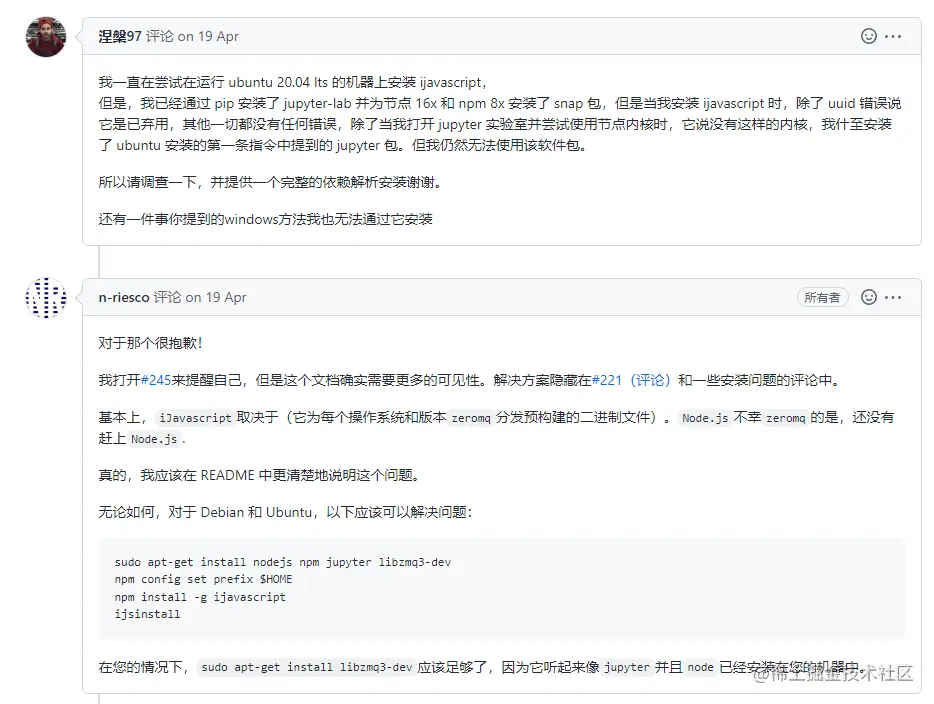The width and height of the screenshot is (934, 704).
Task: Open the smiley reaction picker on n-riesco's comment
Action: (868, 297)
